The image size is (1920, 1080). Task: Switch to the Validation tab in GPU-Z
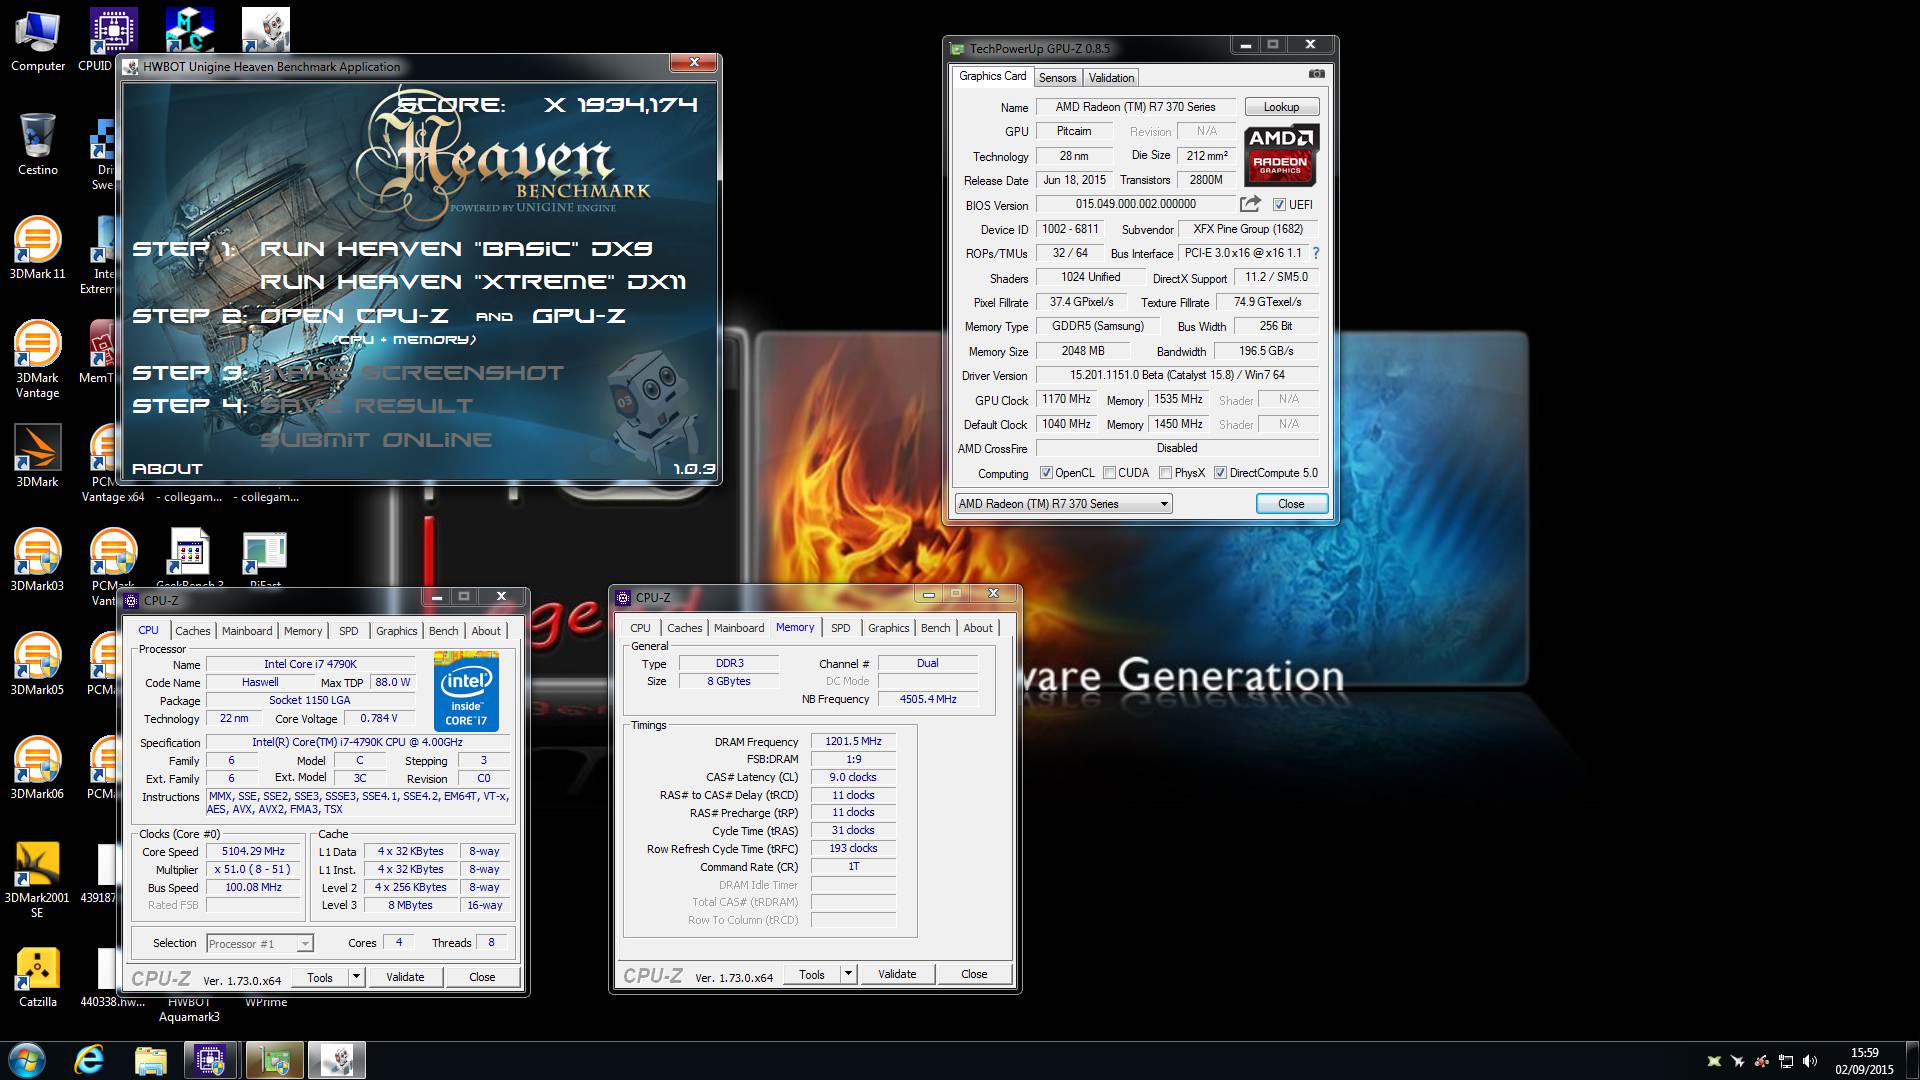pyautogui.click(x=1111, y=78)
